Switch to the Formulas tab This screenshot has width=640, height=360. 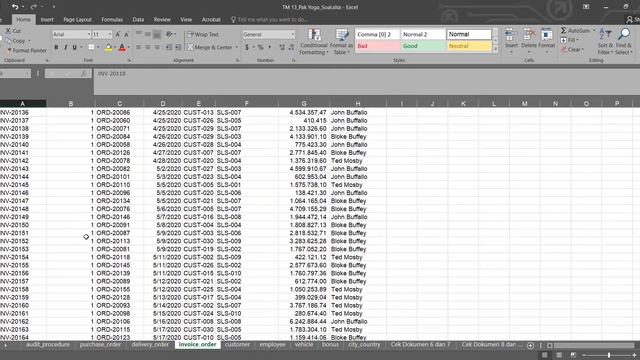[x=112, y=20]
